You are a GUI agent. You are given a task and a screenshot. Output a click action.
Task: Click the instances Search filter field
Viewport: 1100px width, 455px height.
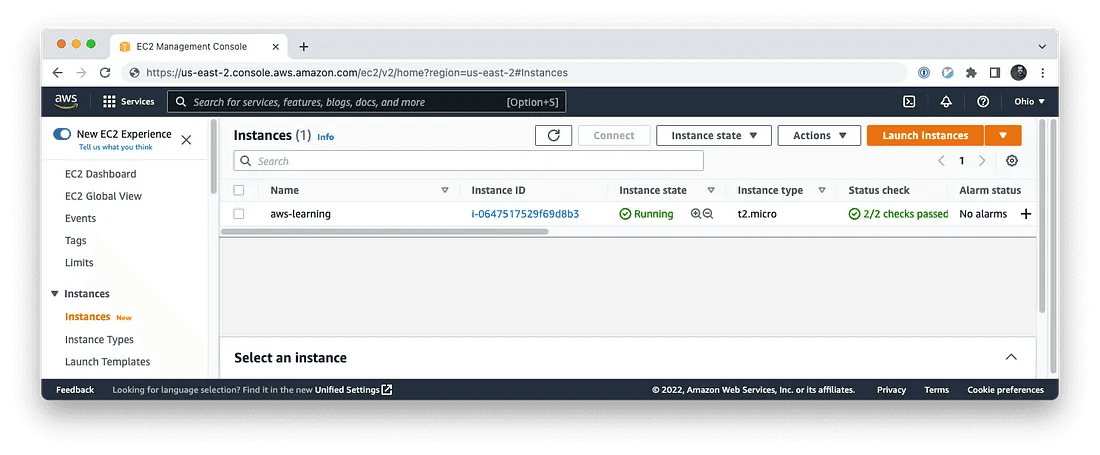click(x=468, y=161)
